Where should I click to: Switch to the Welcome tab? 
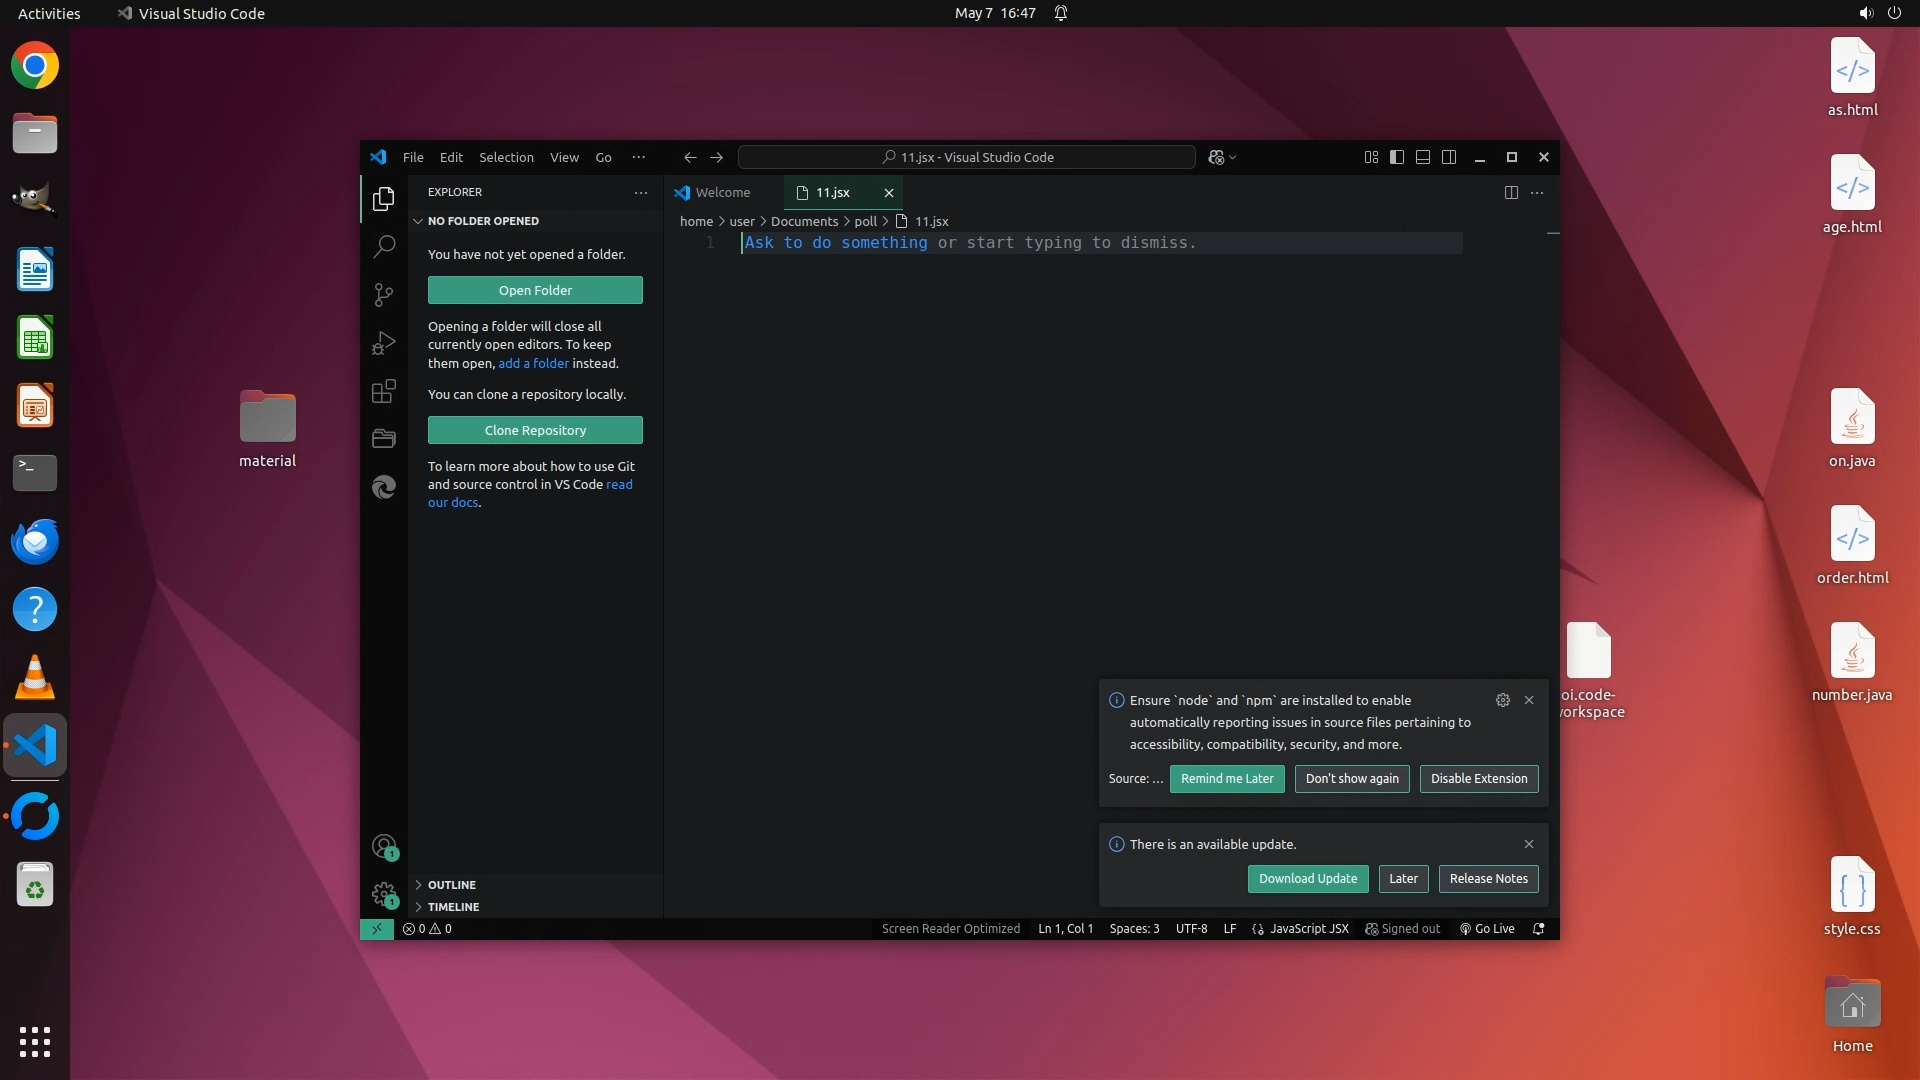tap(722, 192)
